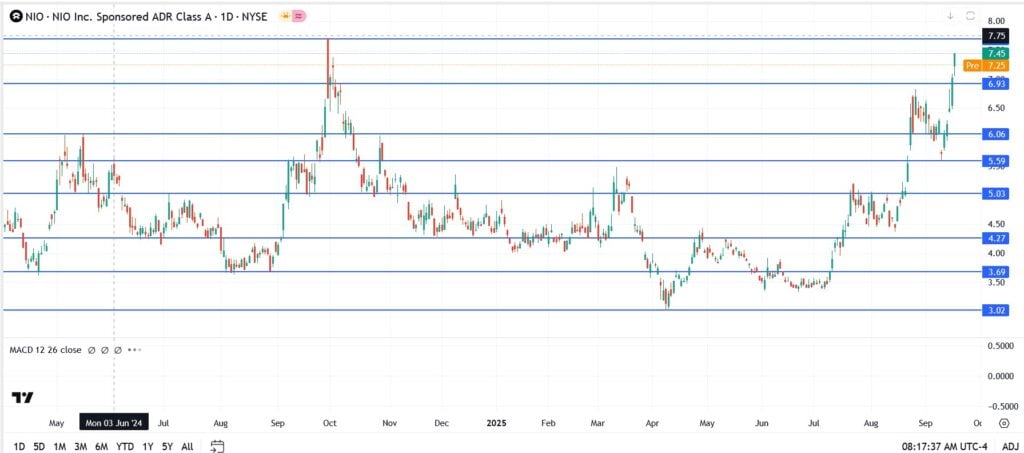Click the down-arrow icon at the chart's top right
The image size is (1024, 453).
tap(950, 16)
